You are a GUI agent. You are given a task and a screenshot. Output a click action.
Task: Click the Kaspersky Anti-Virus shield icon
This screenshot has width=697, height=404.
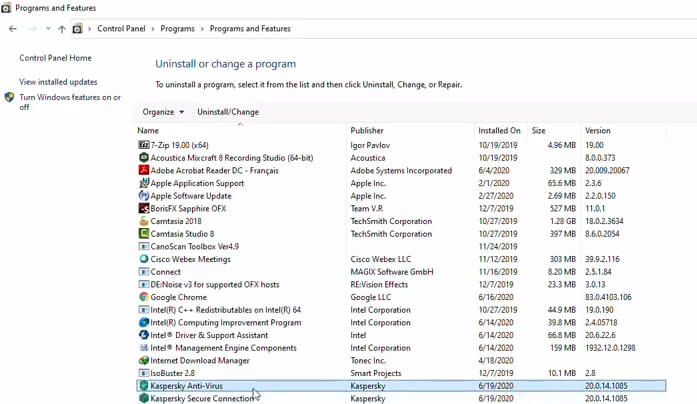(144, 385)
